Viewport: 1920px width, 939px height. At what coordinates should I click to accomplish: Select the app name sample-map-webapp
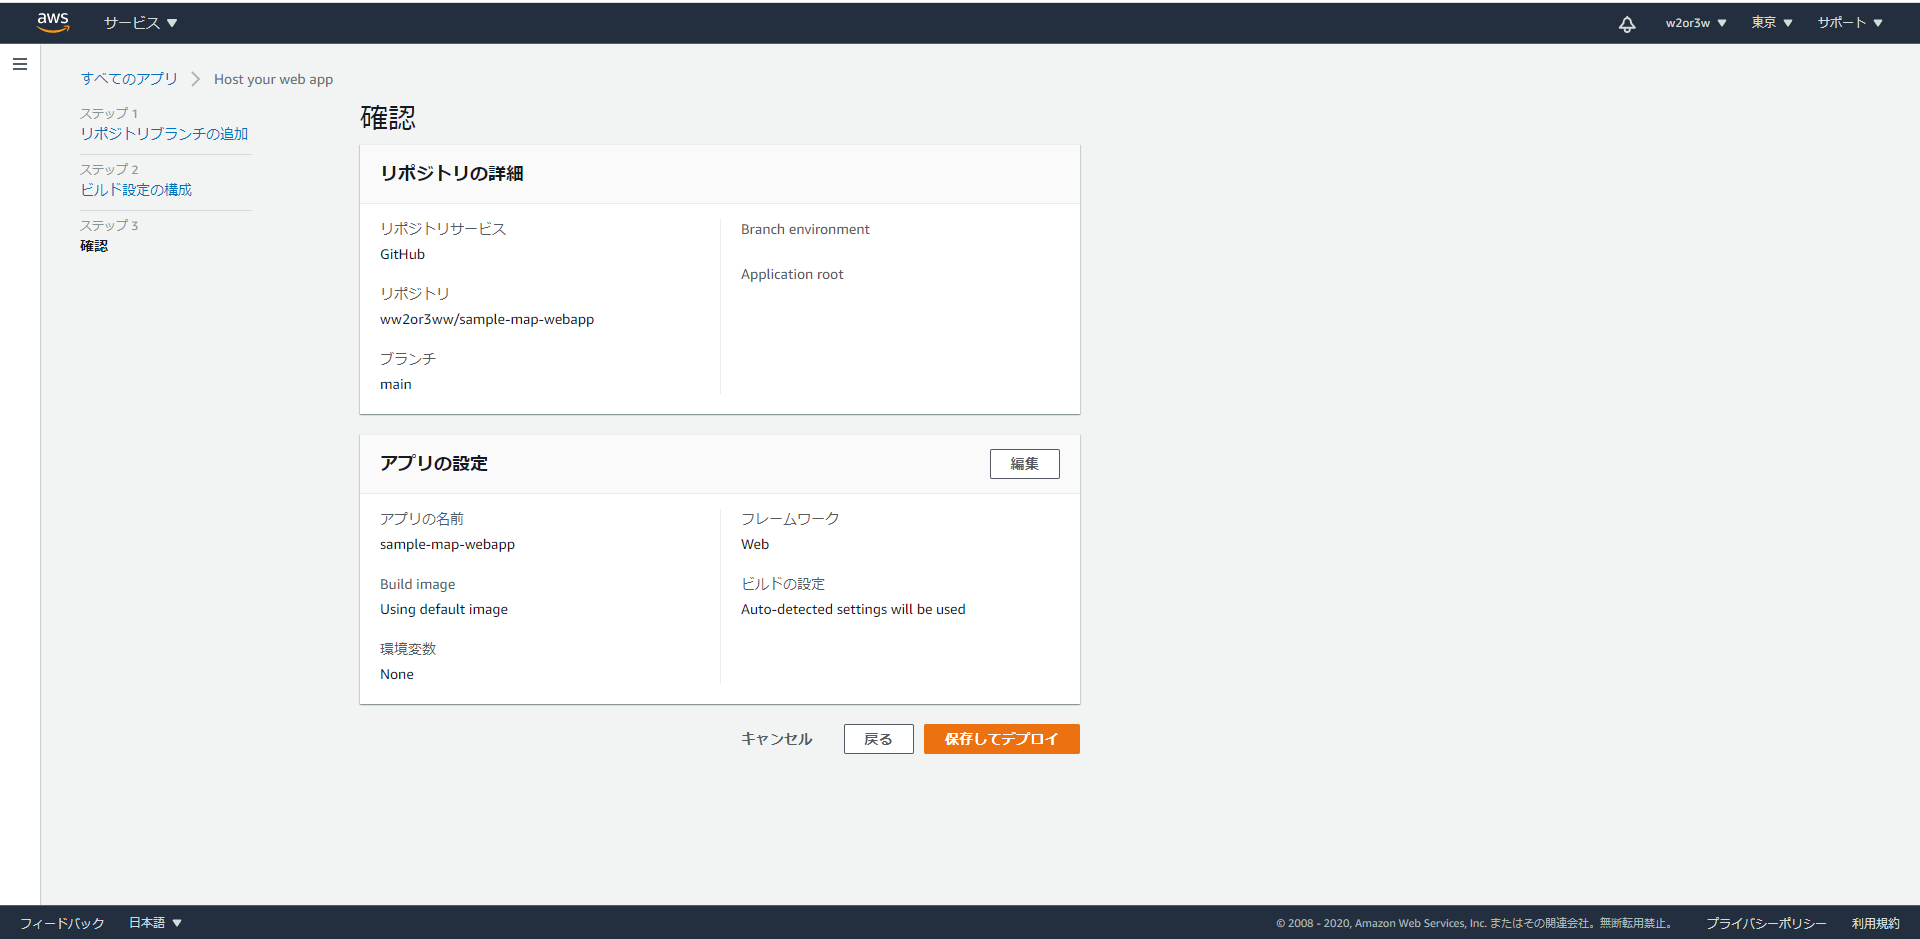pos(447,545)
